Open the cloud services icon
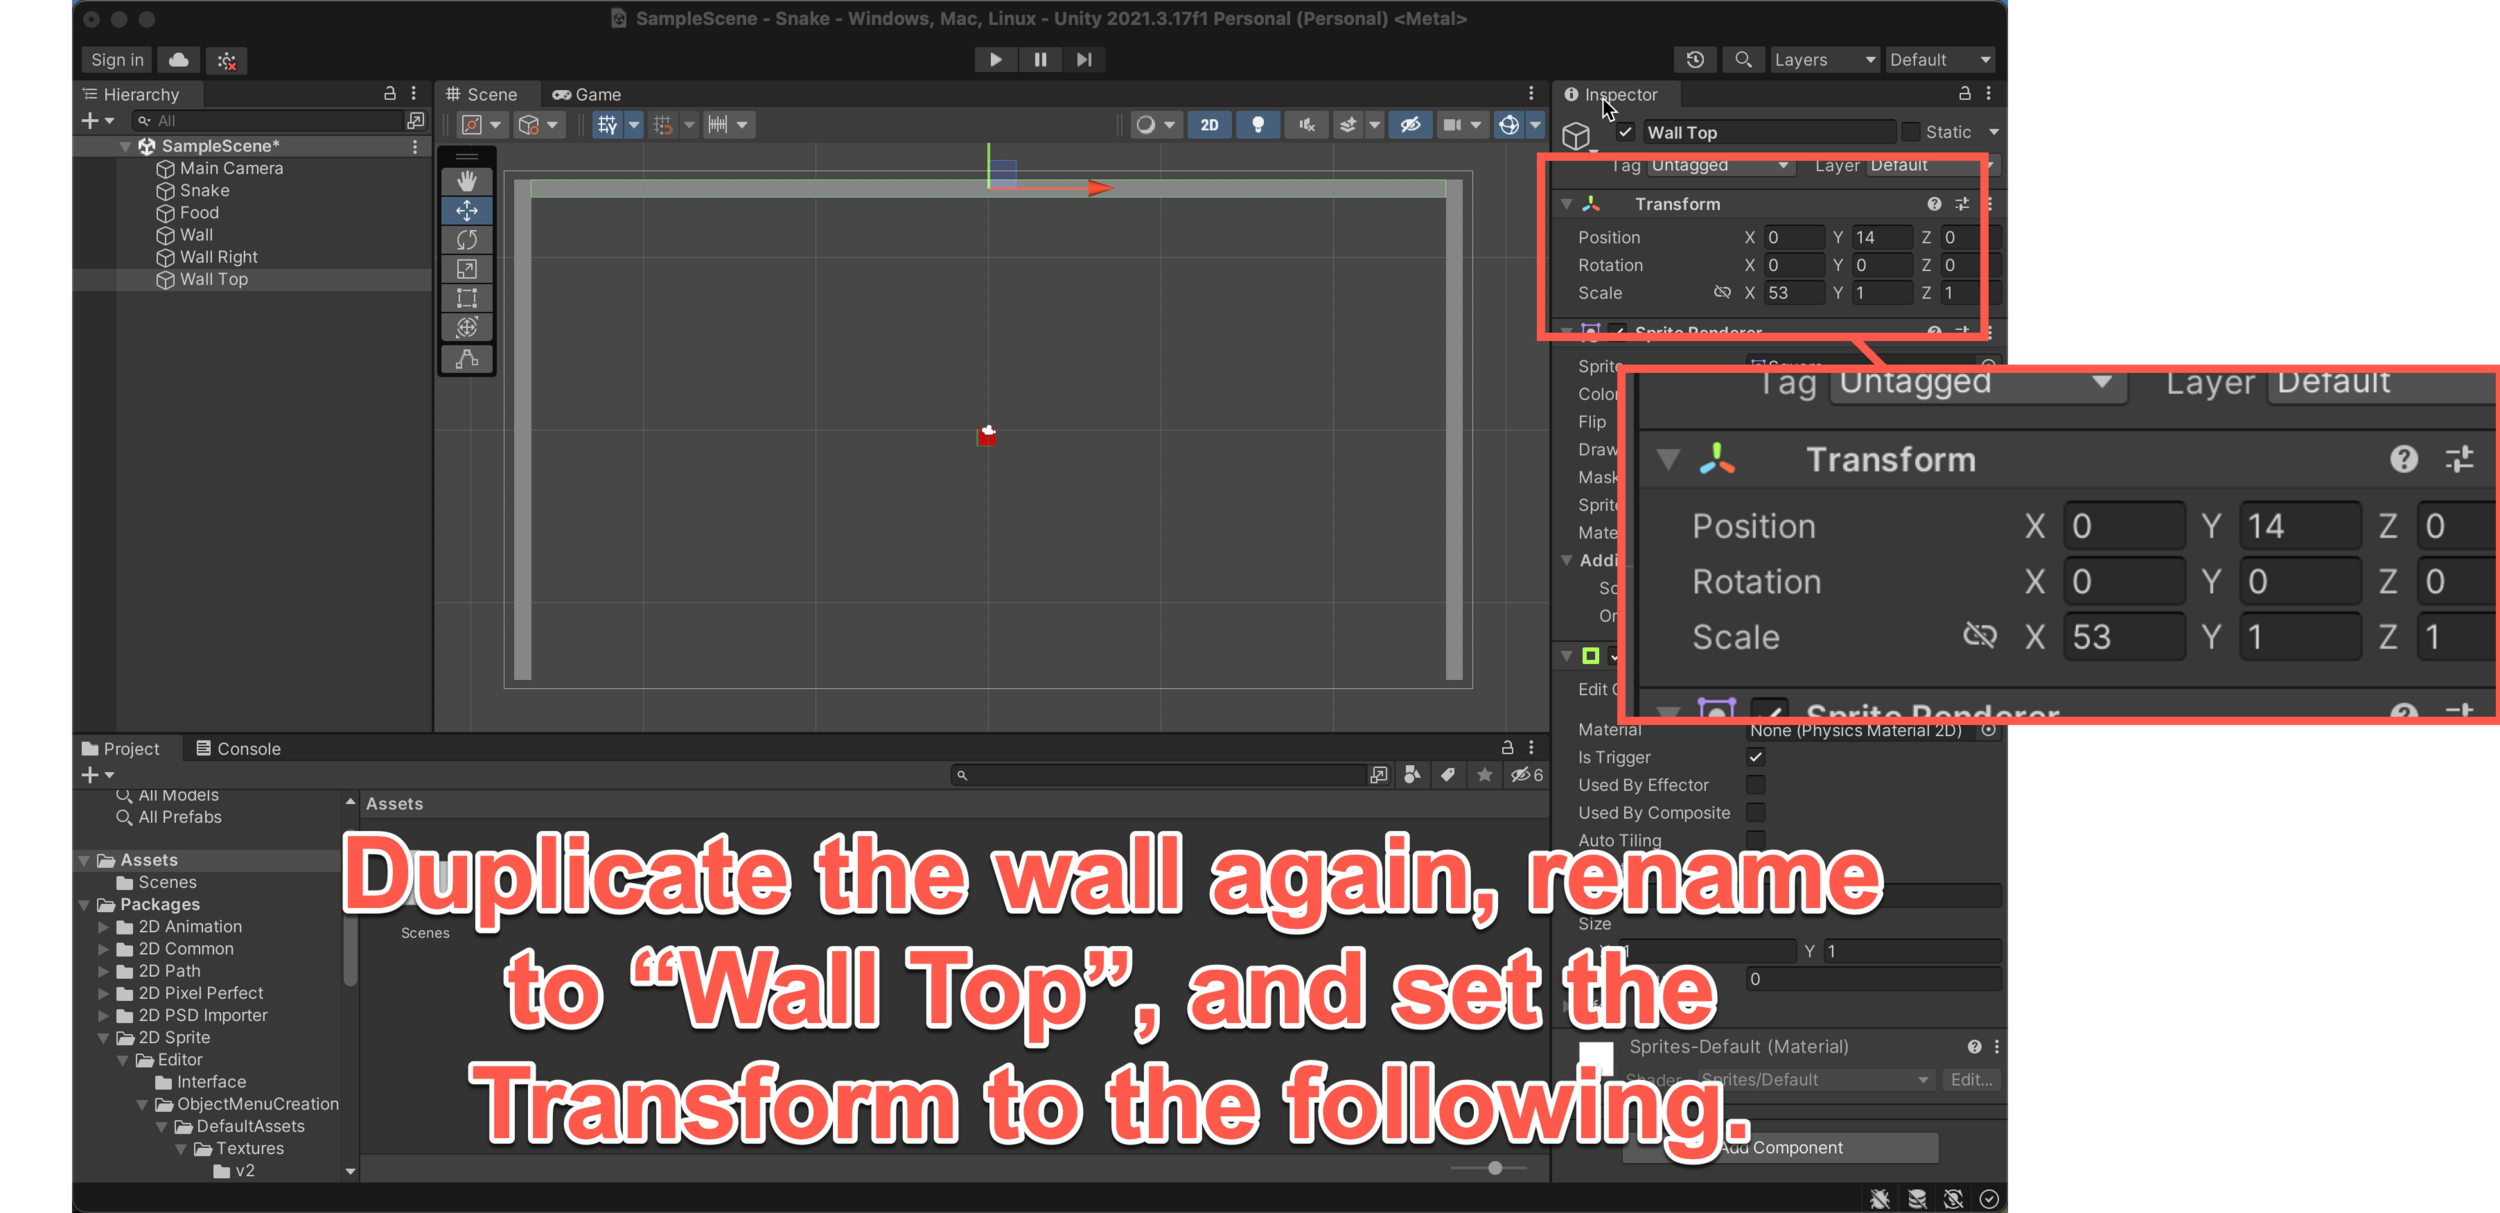Screen dimensions: 2500x1213 point(179,60)
